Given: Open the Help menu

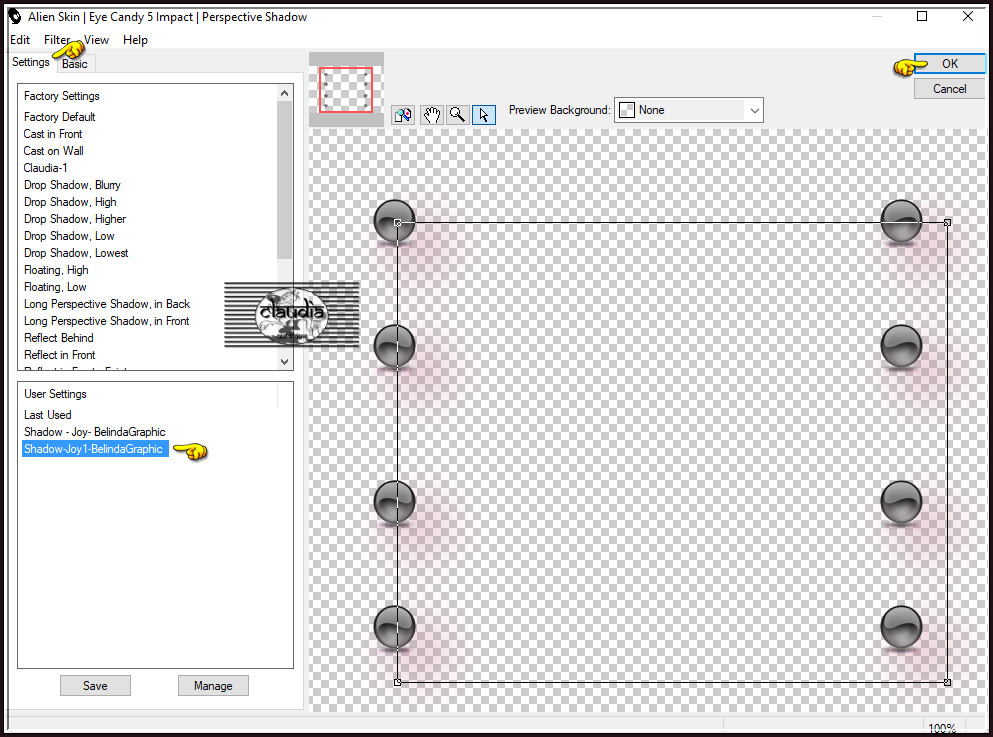Looking at the screenshot, I should coord(135,40).
